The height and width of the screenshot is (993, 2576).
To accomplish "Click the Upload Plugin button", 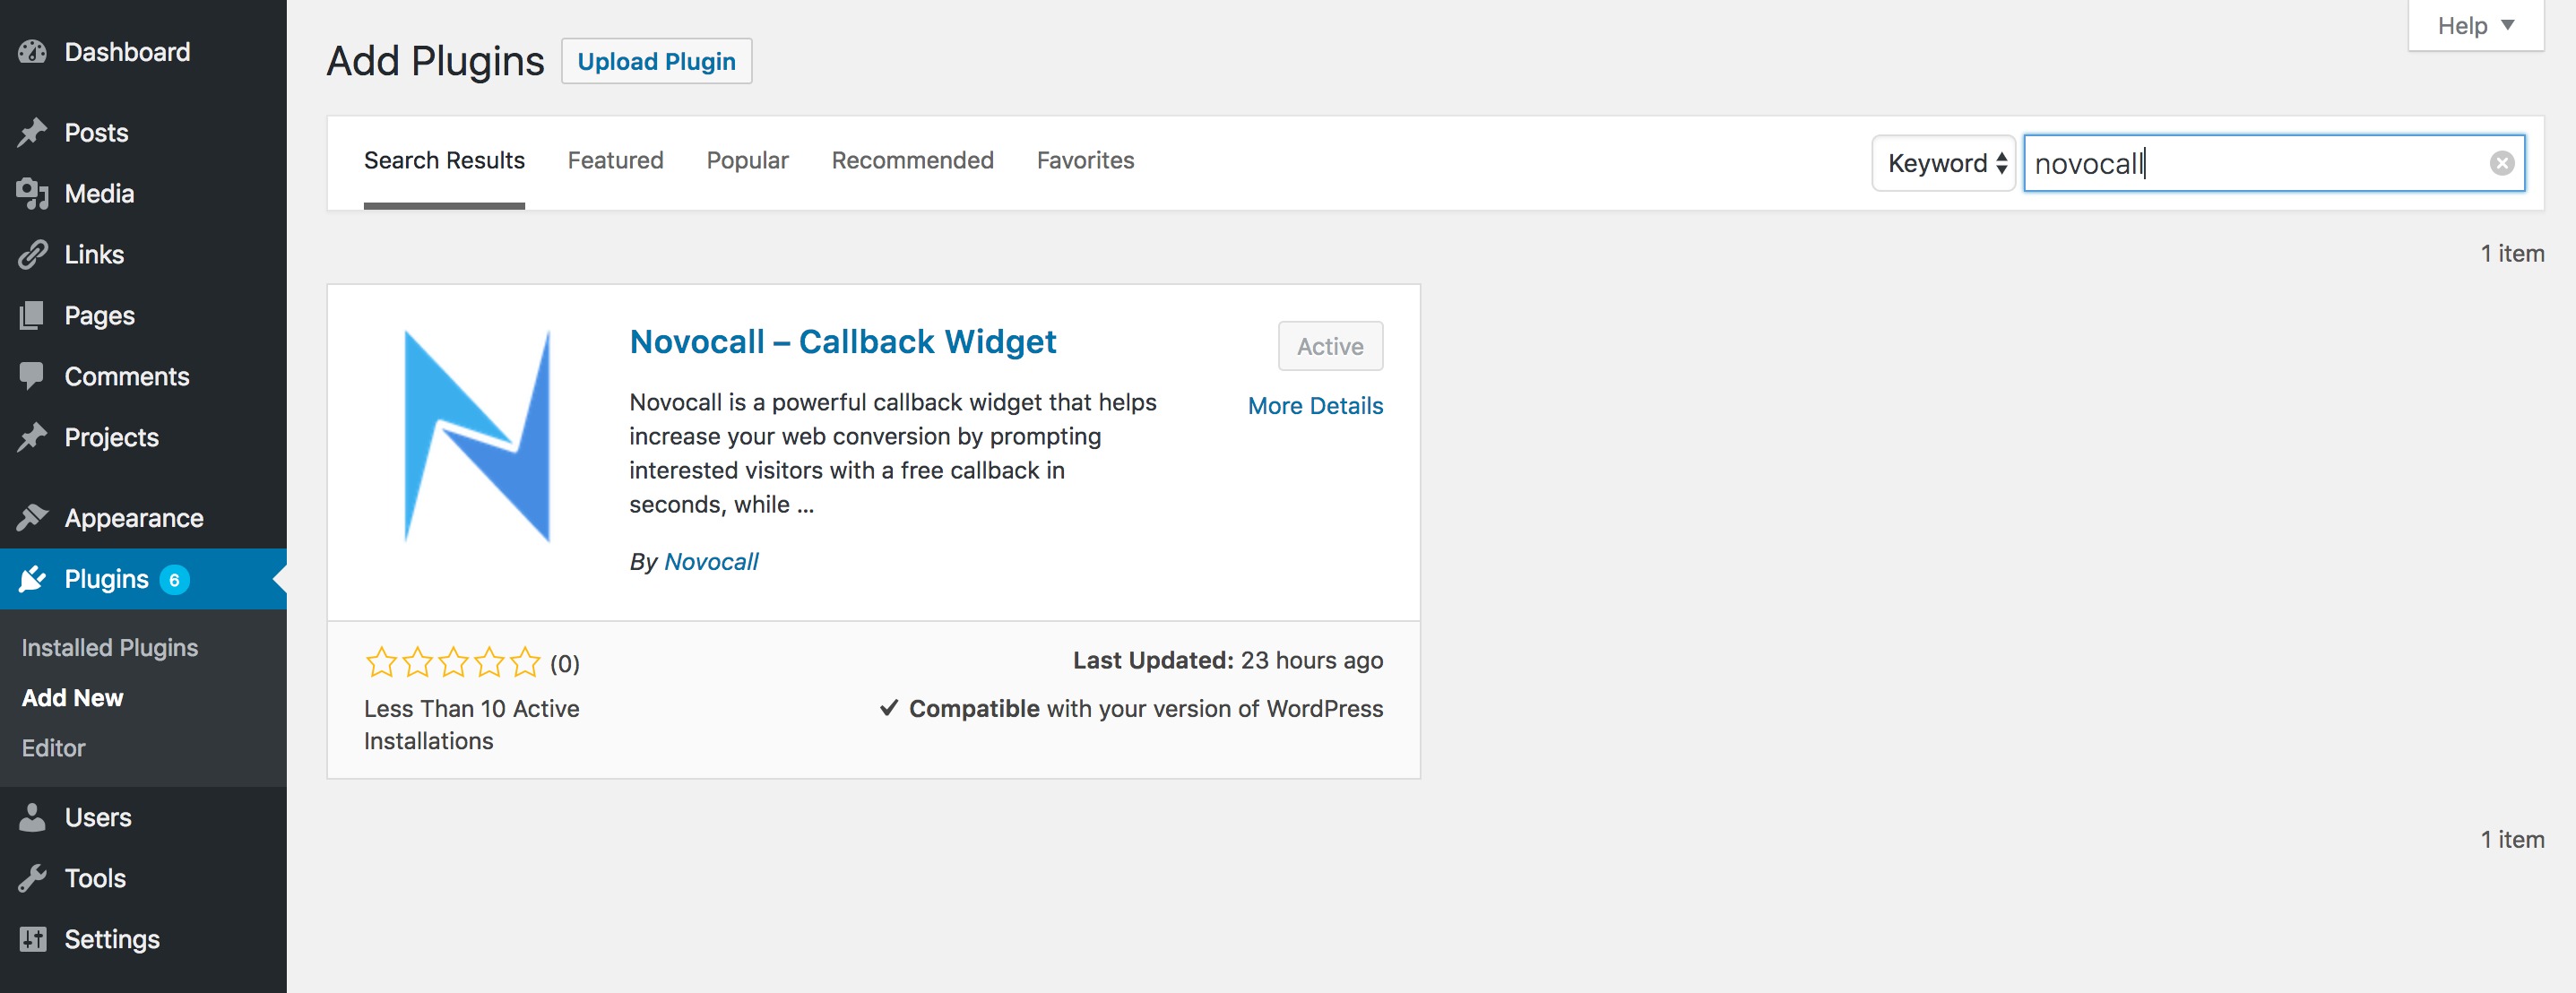I will click(656, 61).
